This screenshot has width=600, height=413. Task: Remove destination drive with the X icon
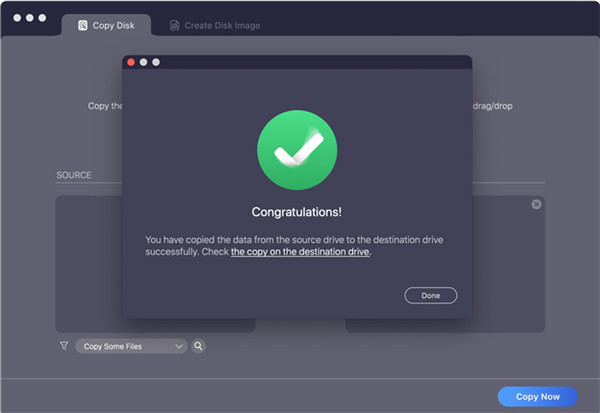[x=536, y=204]
